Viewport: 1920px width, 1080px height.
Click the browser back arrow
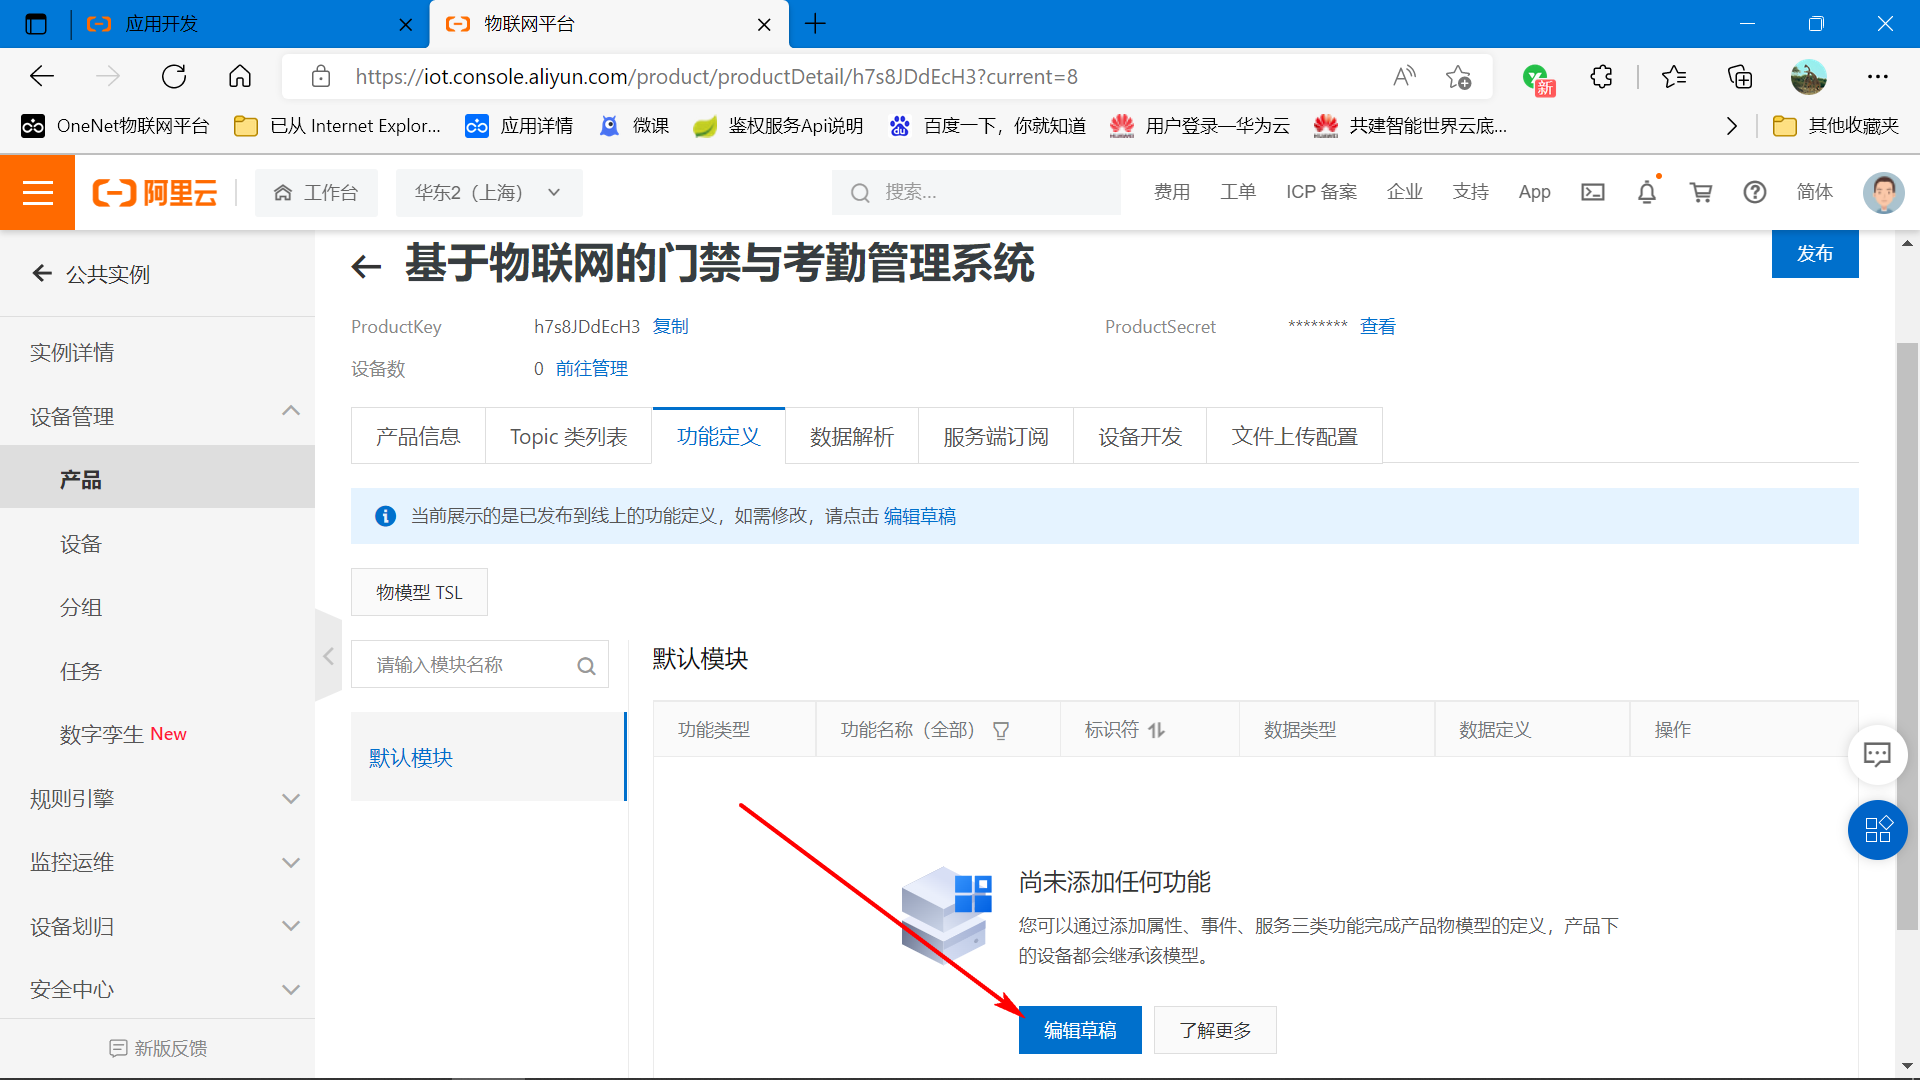(x=42, y=77)
